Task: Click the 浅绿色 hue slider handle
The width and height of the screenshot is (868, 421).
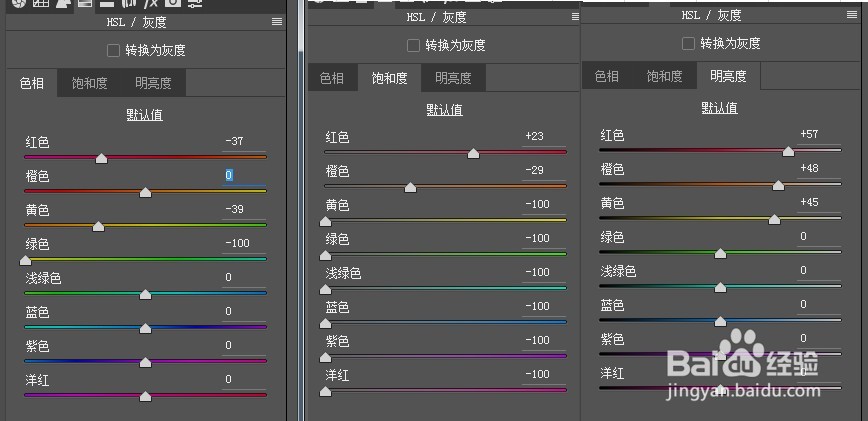Action: [x=145, y=294]
